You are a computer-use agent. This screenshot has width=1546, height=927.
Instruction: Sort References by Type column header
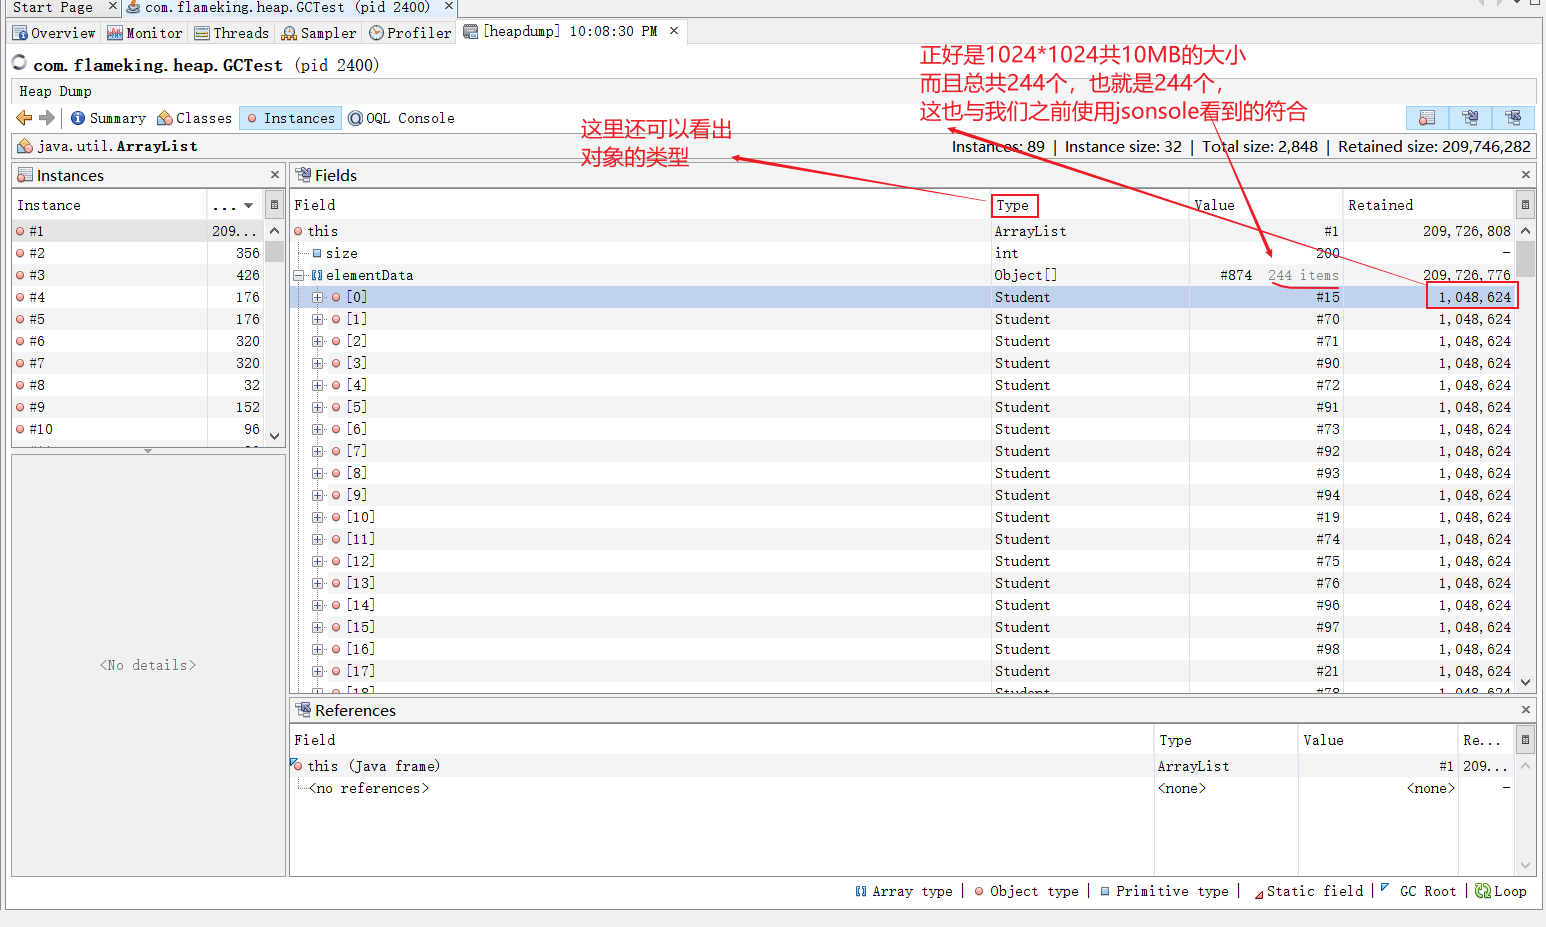1225,740
